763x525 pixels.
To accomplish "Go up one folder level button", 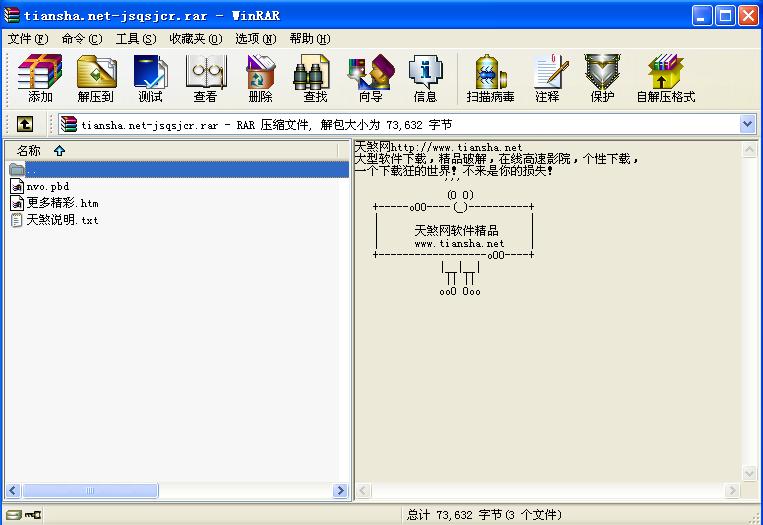I will tap(25, 125).
